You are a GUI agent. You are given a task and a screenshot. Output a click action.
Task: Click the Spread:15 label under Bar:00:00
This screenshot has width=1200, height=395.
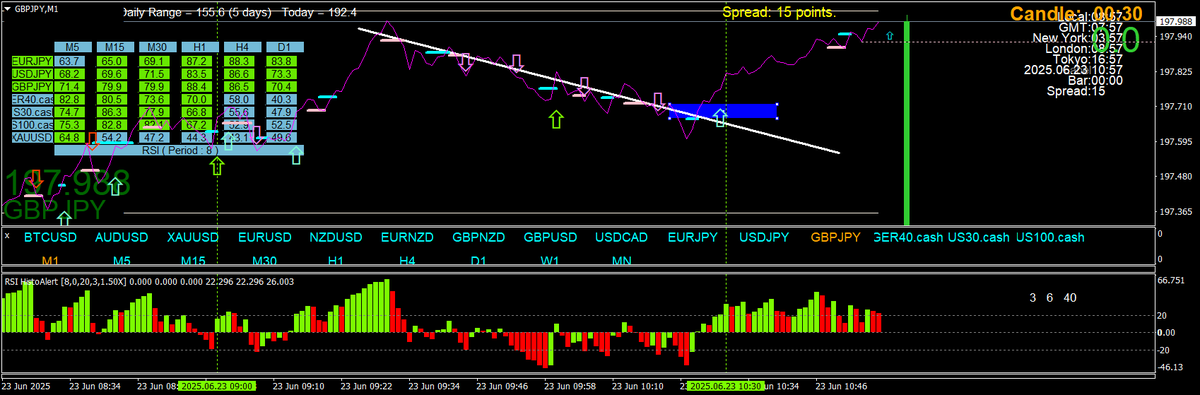[1076, 91]
